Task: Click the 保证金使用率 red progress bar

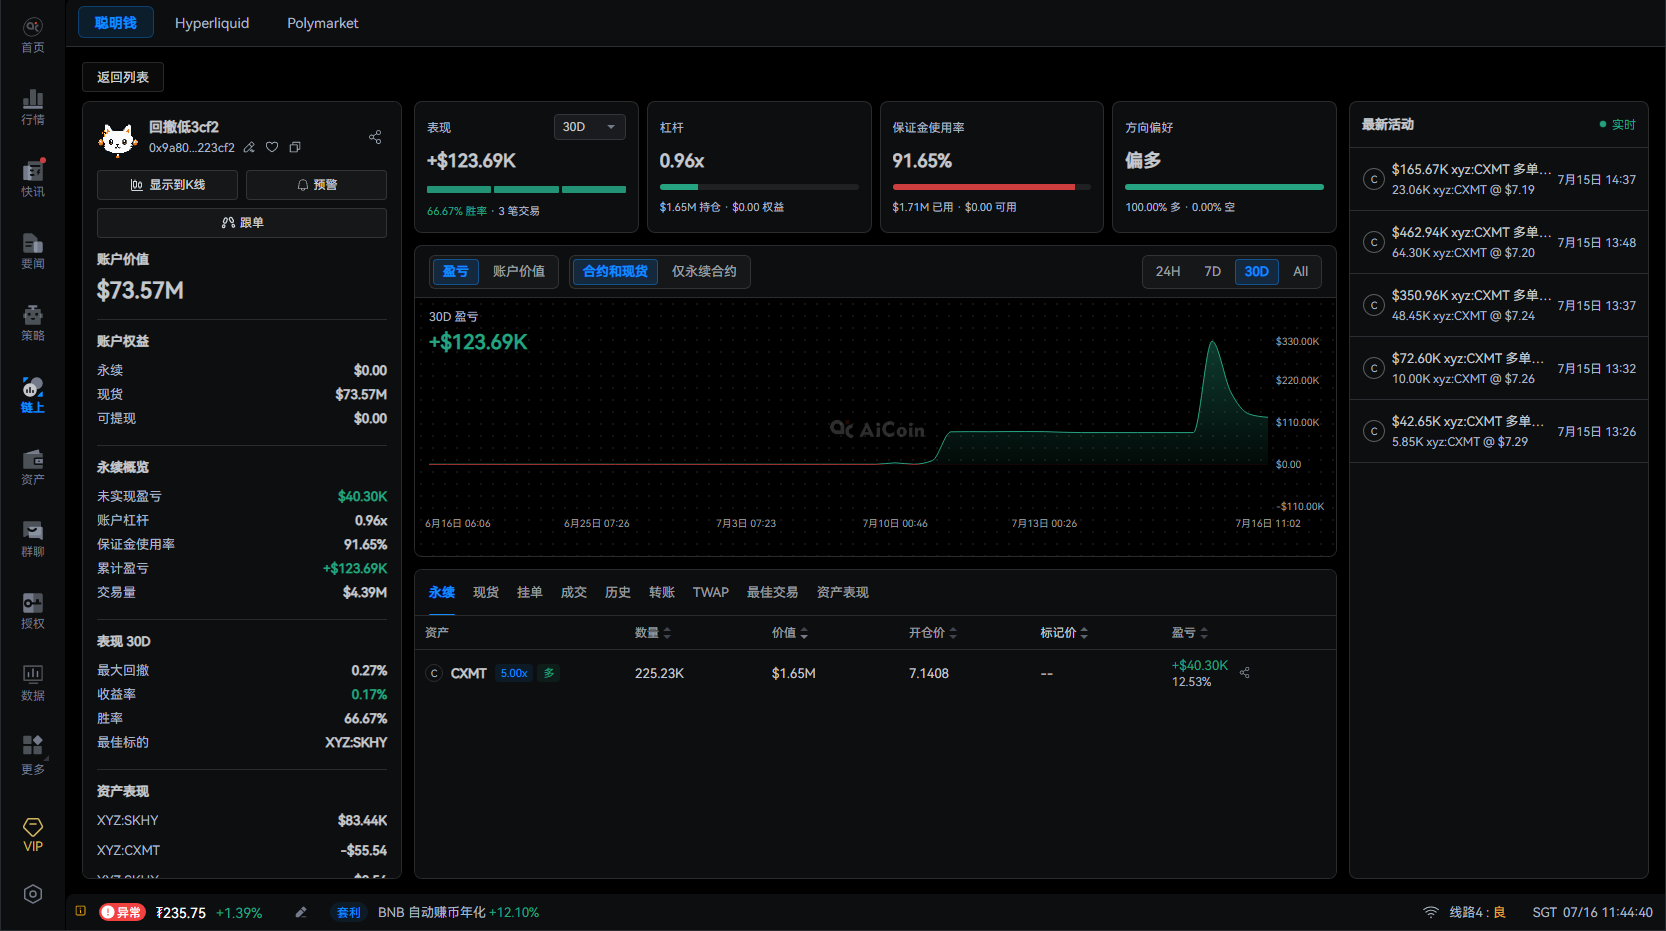Action: (x=992, y=187)
